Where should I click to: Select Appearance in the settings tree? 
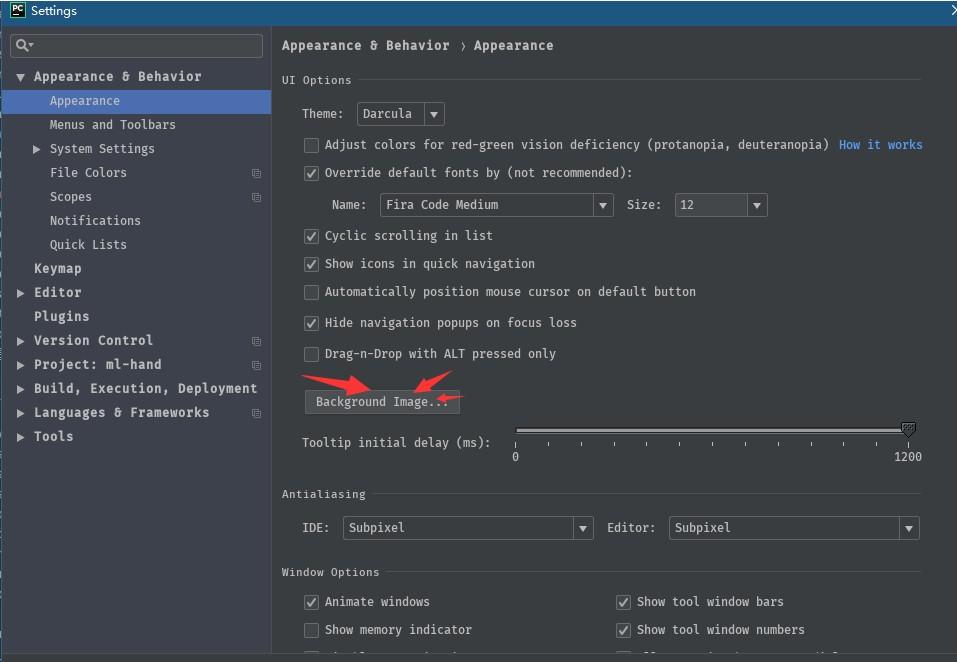point(136,101)
